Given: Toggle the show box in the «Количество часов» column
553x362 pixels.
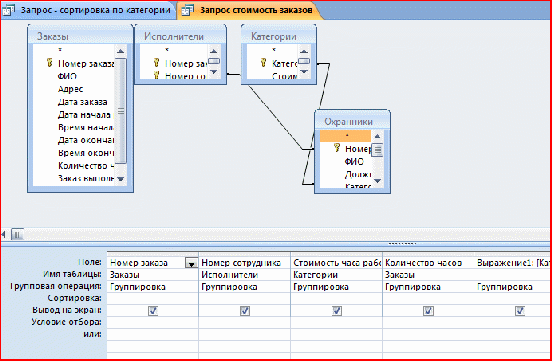Looking at the screenshot, I should pyautogui.click(x=428, y=310).
